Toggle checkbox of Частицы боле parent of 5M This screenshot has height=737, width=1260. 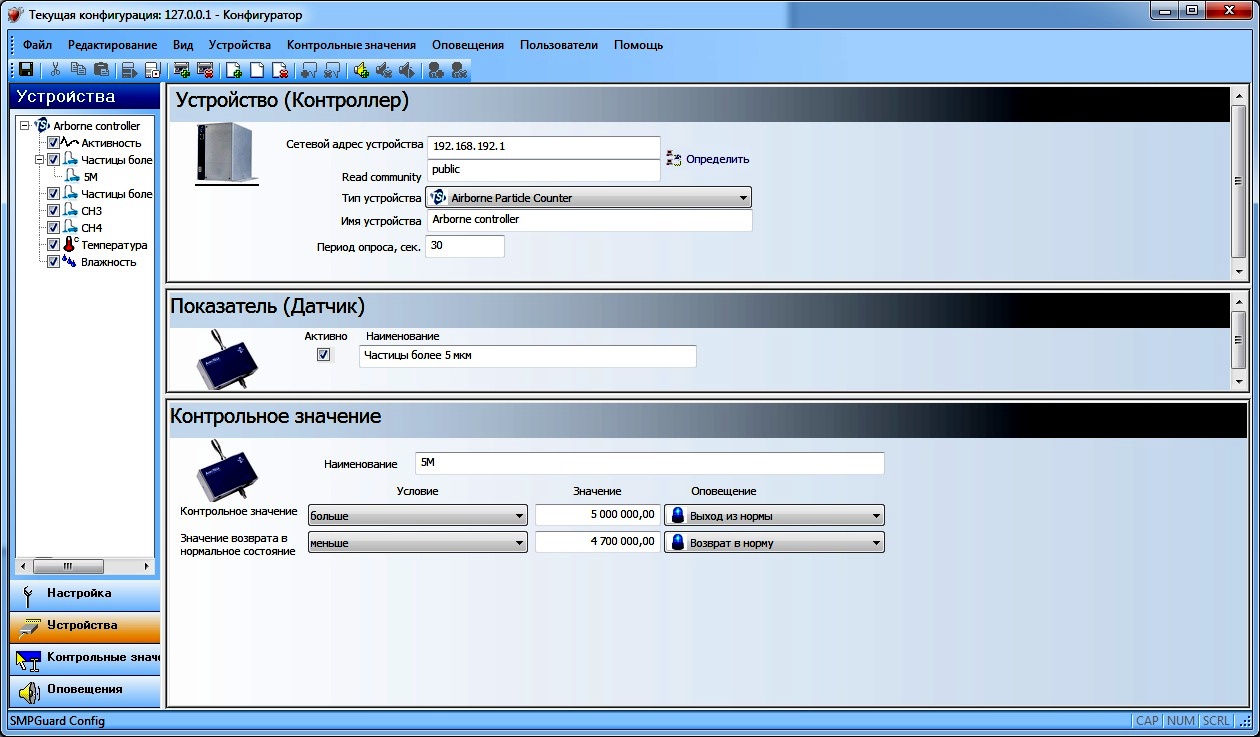click(54, 159)
